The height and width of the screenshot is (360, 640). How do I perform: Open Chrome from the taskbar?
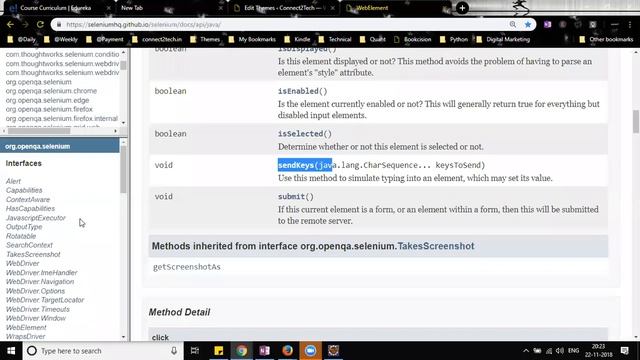(242, 351)
